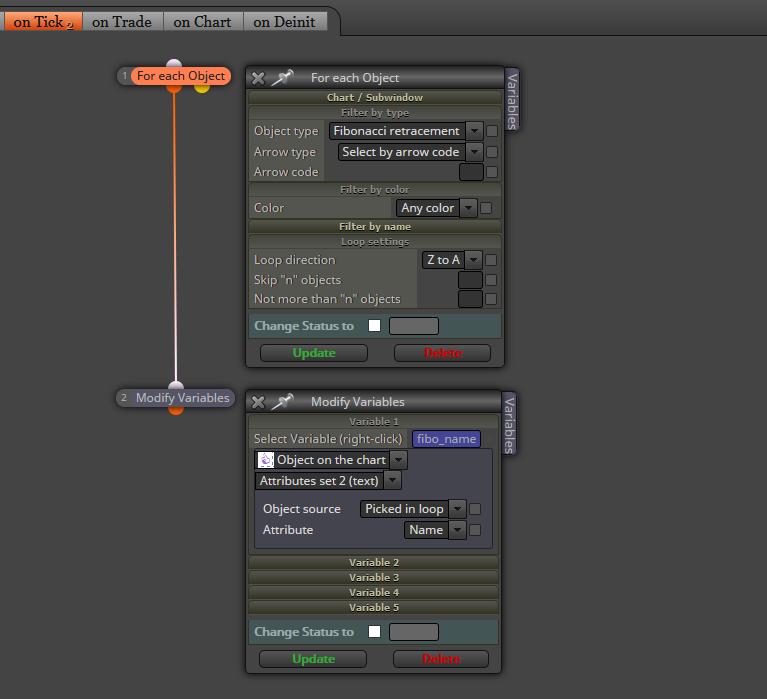
Task: Expand the Variable 3 section
Action: (x=374, y=578)
